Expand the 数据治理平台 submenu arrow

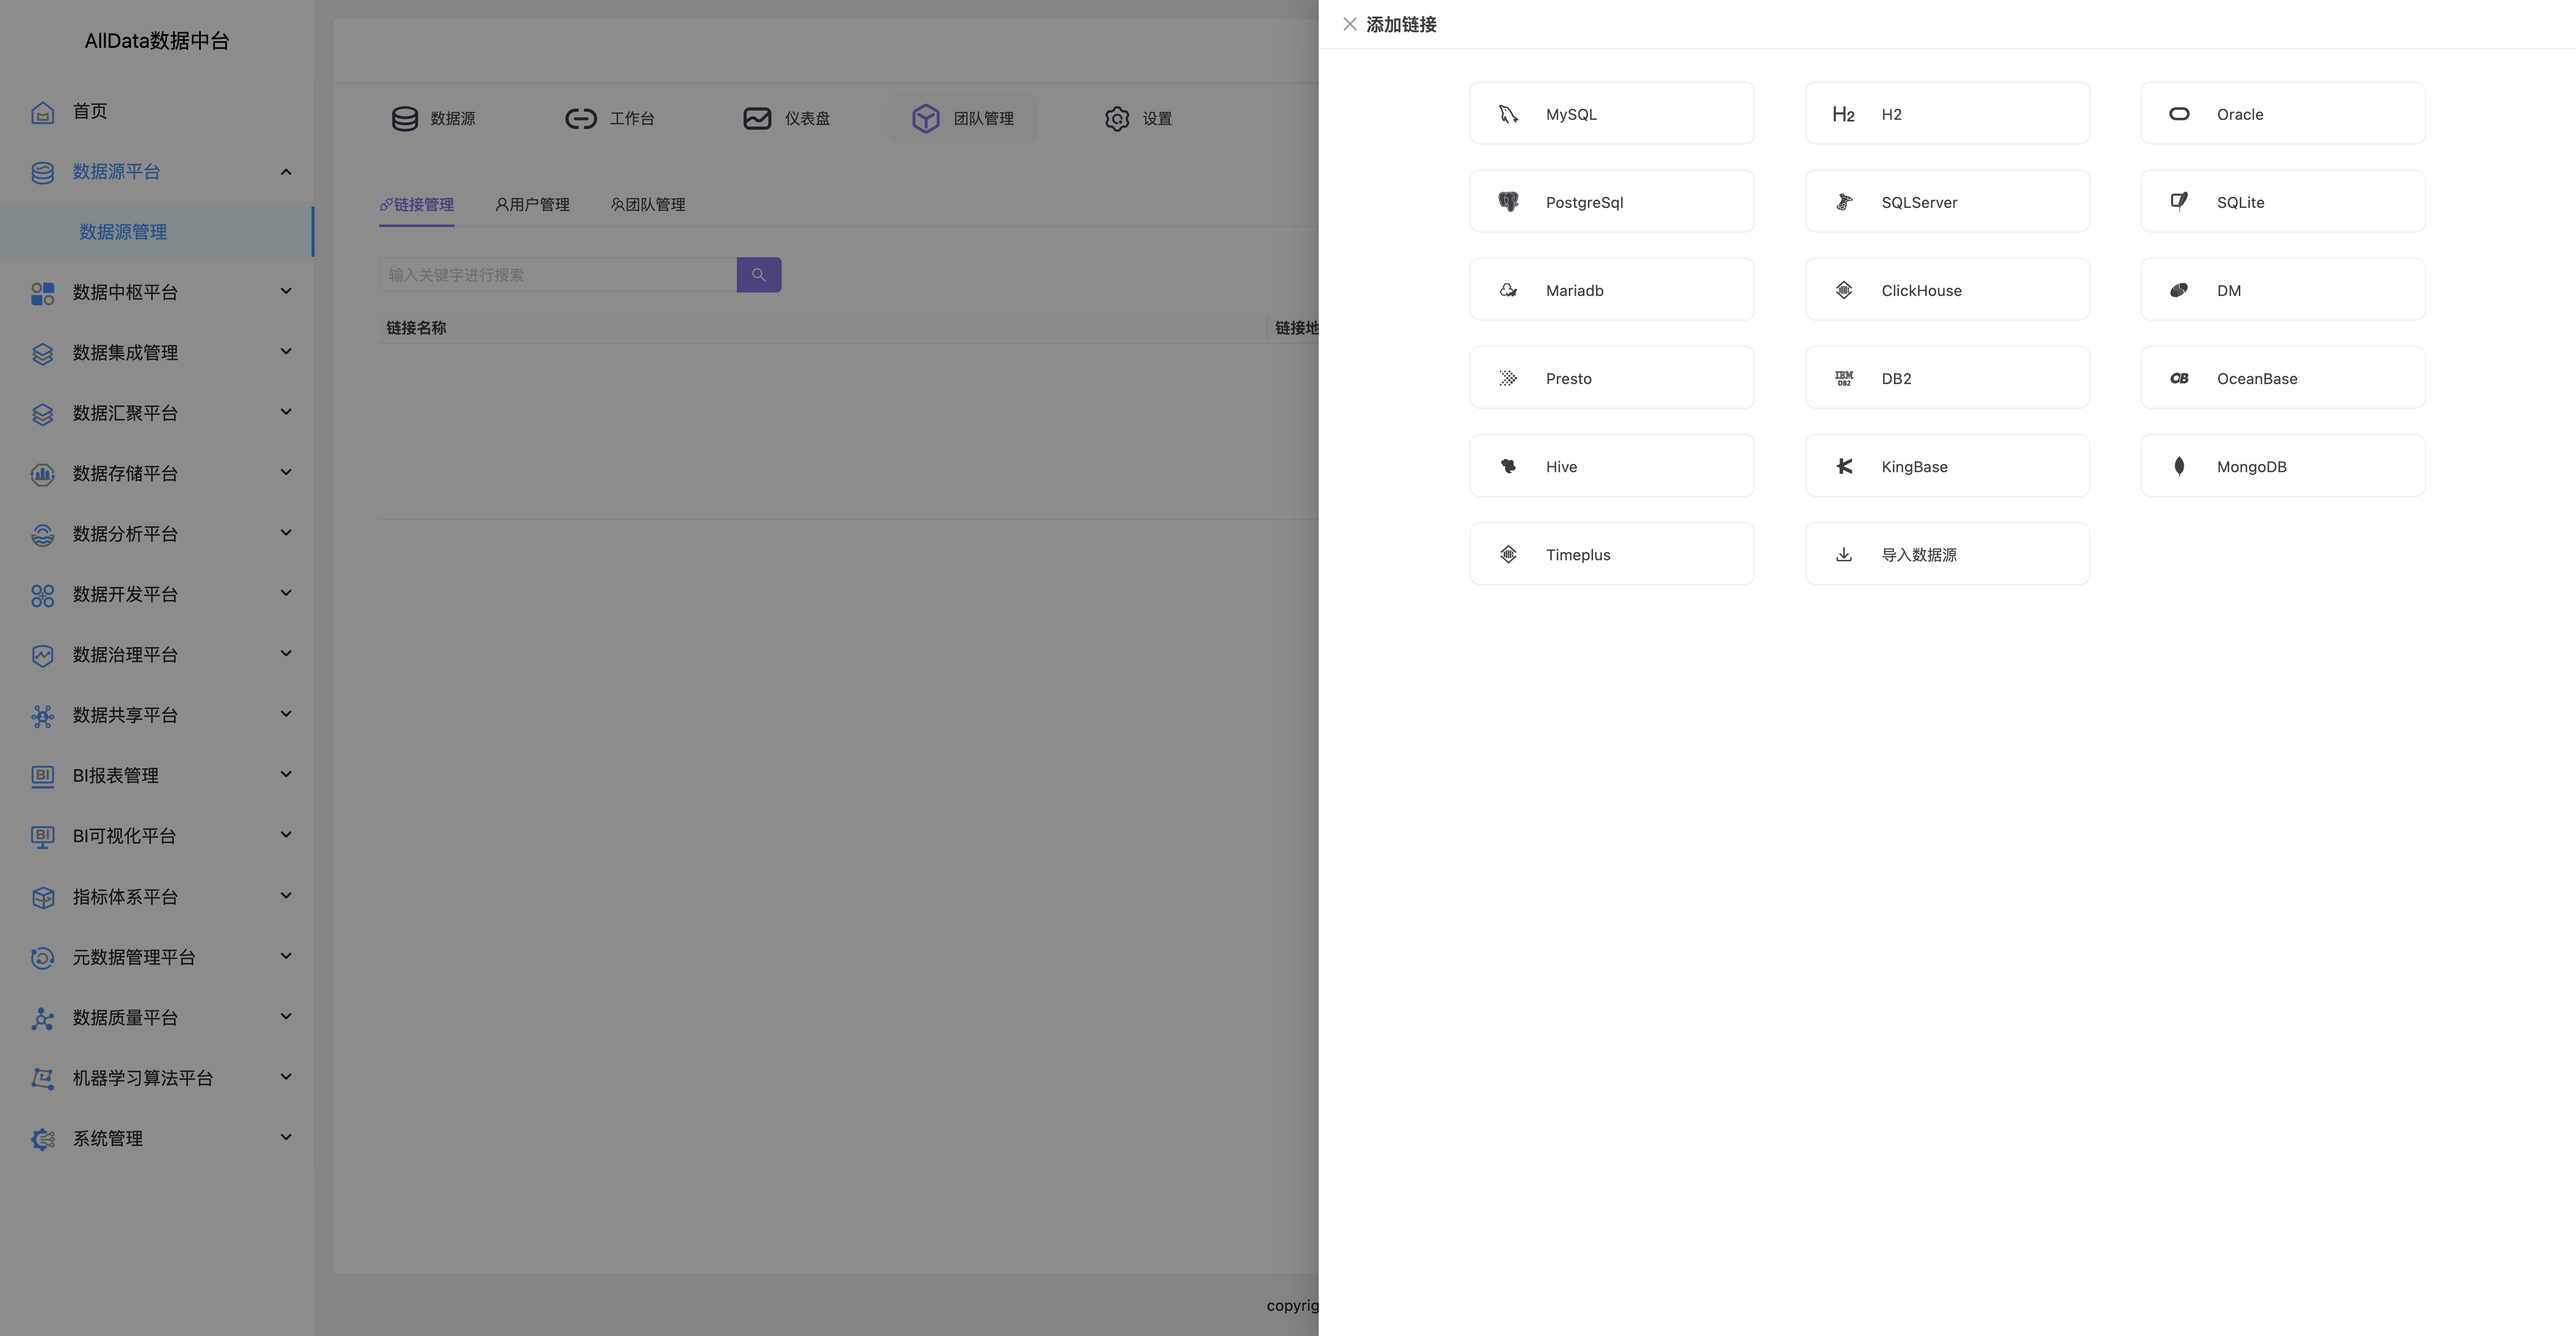click(x=286, y=654)
